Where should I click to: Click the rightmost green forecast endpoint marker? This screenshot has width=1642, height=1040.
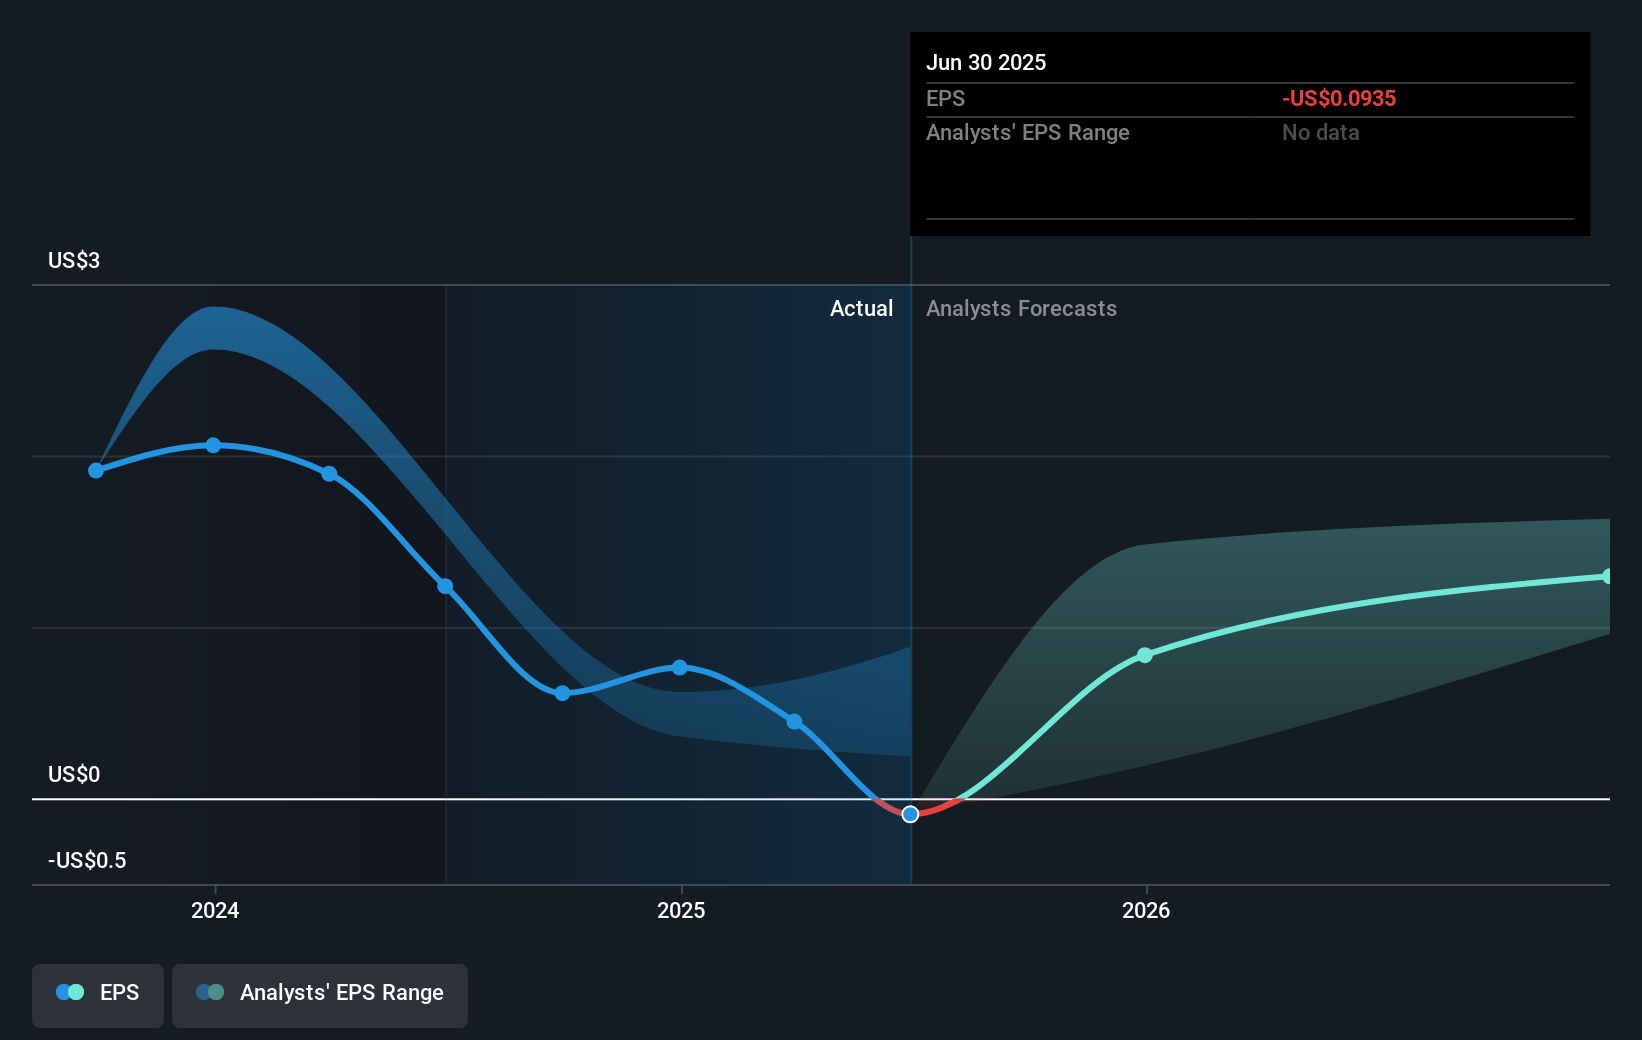click(x=1607, y=576)
